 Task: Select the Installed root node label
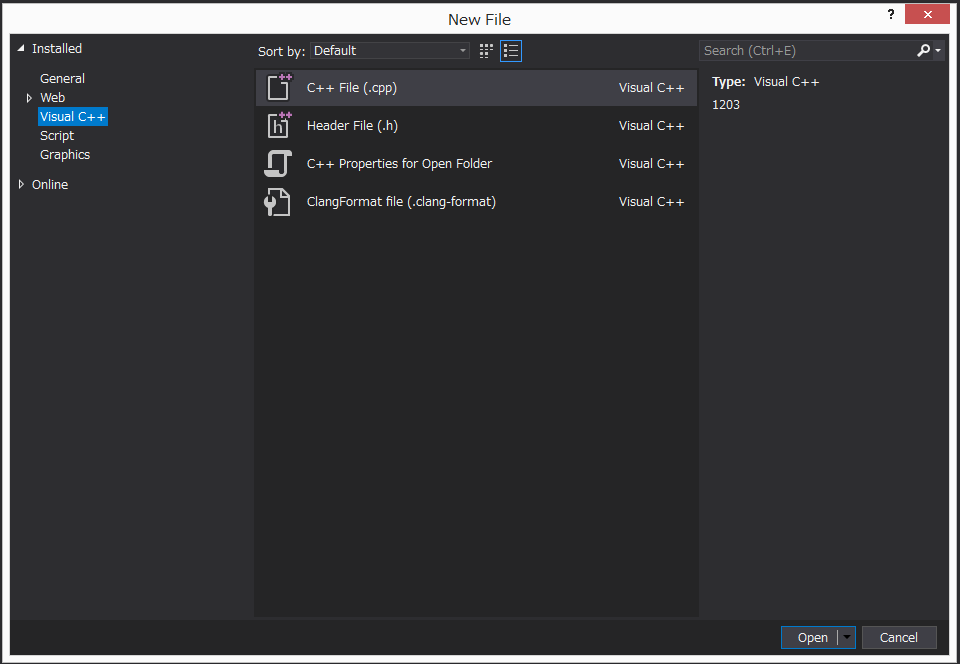pyautogui.click(x=57, y=48)
